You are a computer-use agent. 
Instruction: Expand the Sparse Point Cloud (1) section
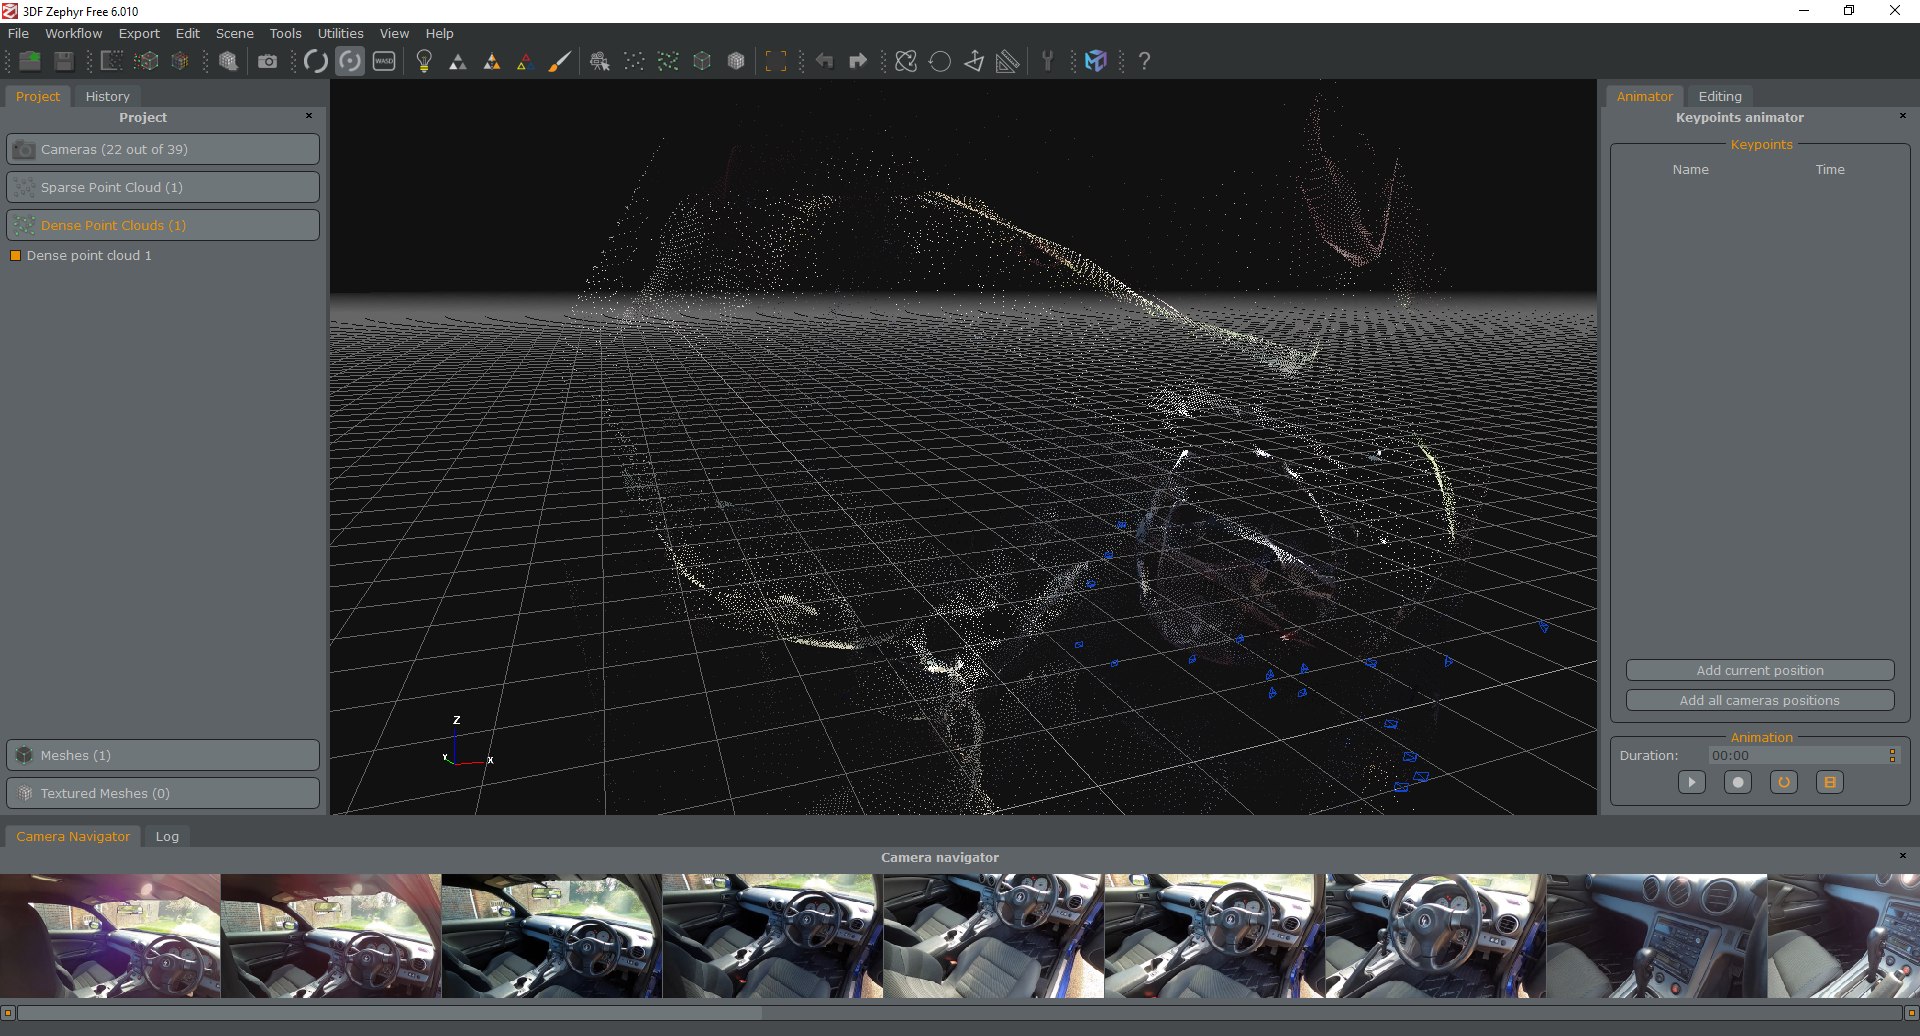pos(163,188)
